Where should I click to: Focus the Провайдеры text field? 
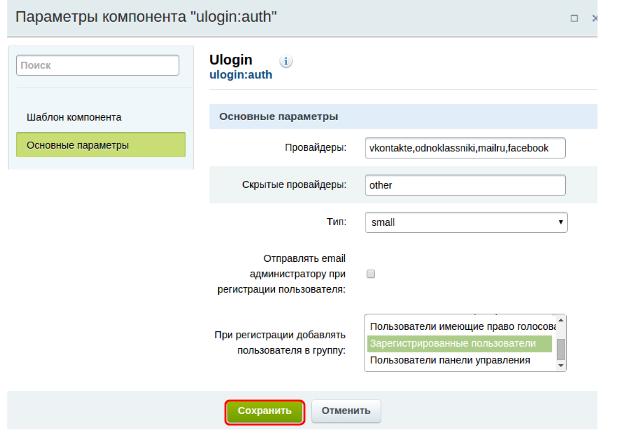465,148
